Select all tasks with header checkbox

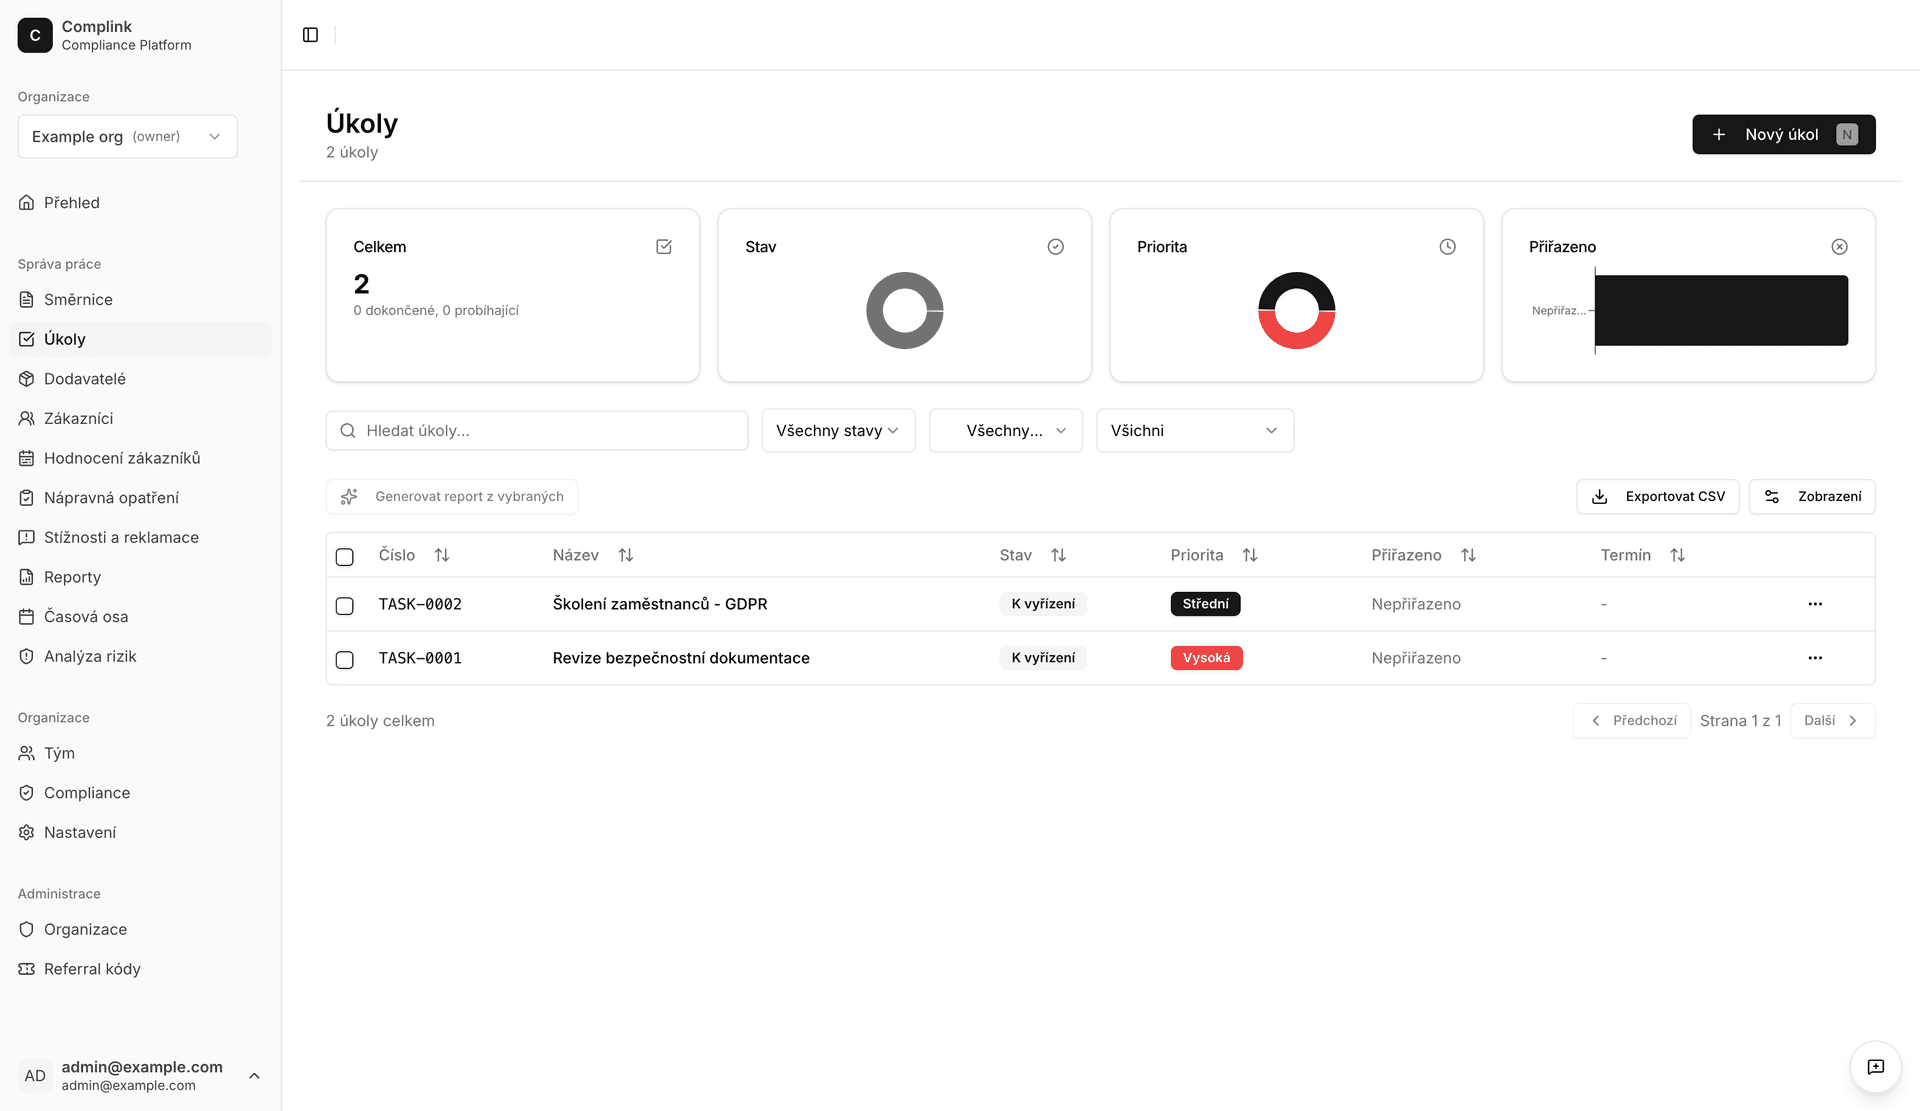tap(345, 557)
